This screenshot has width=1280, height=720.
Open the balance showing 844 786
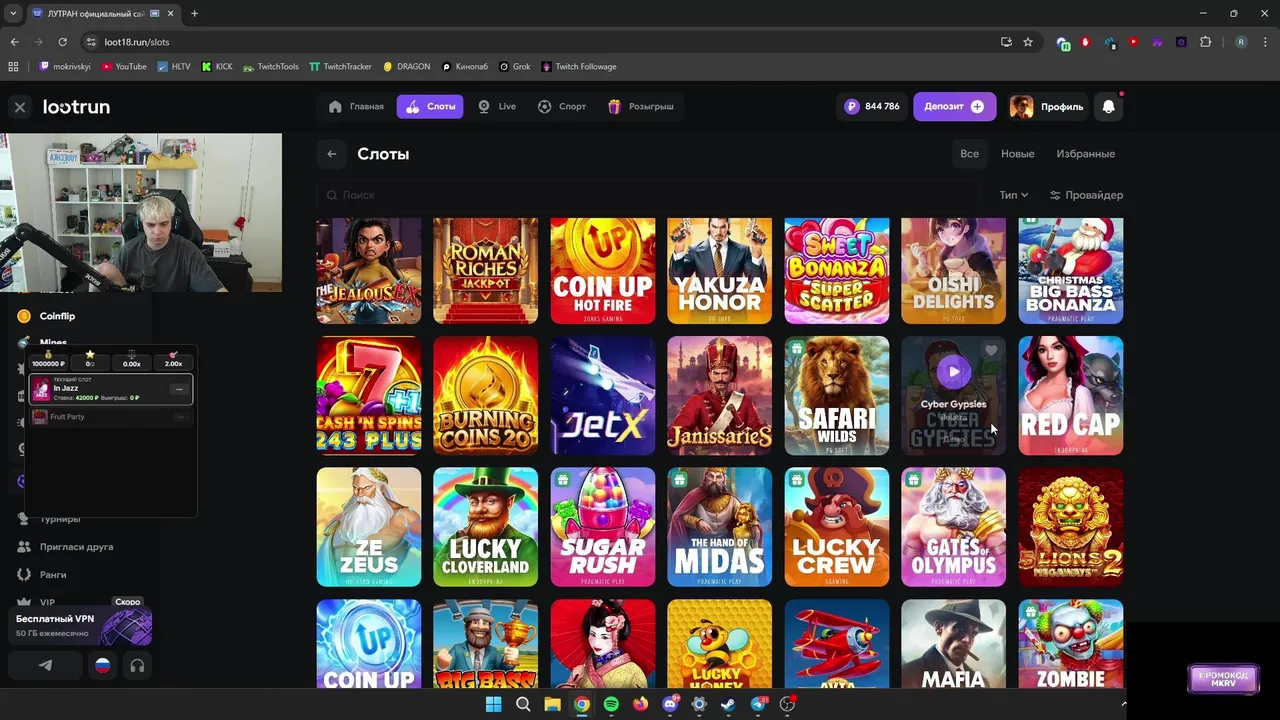872,107
